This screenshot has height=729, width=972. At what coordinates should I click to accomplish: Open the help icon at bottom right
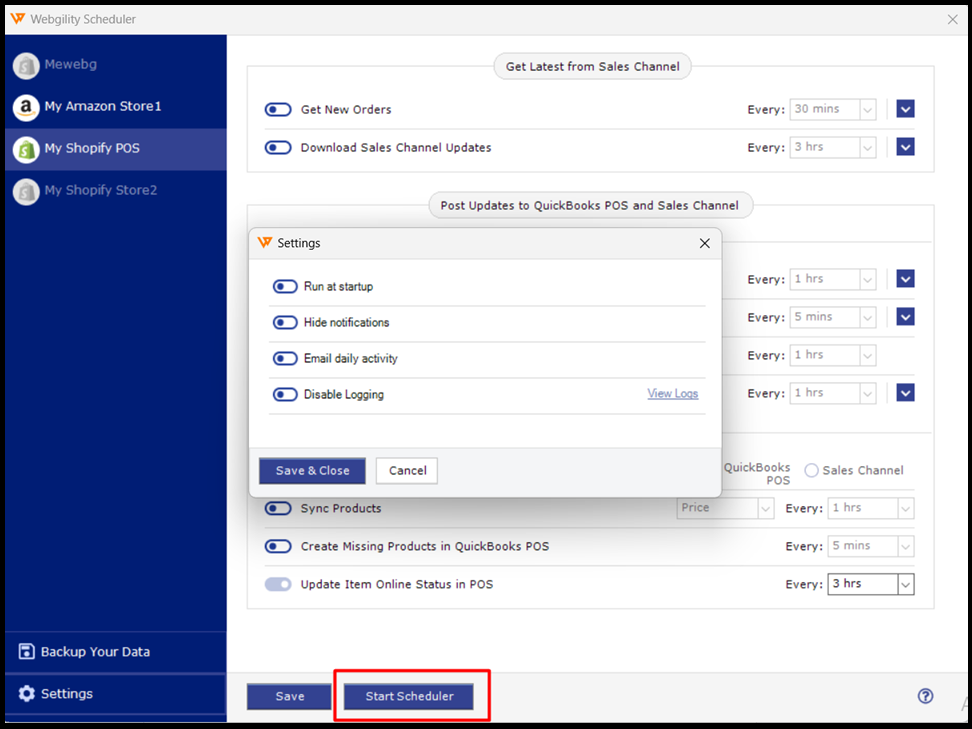point(926,696)
